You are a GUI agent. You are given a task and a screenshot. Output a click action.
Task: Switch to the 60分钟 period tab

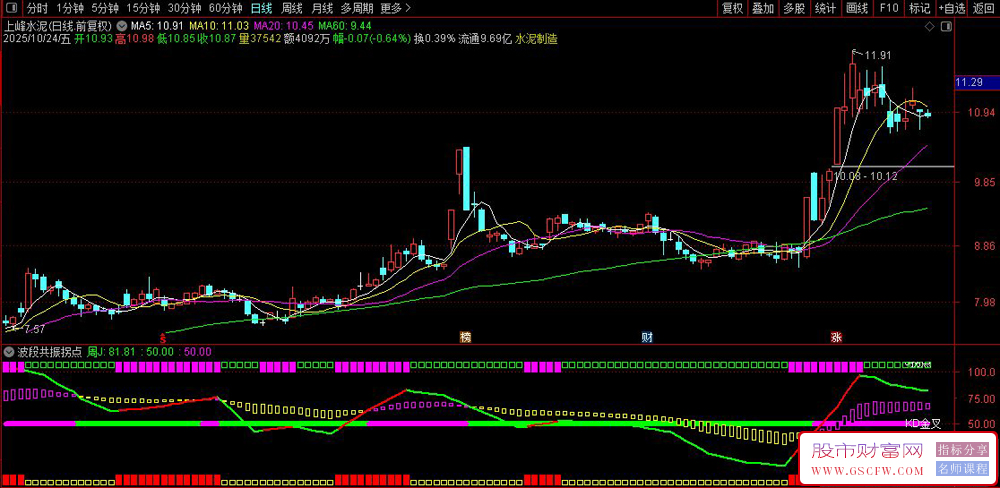[x=226, y=8]
